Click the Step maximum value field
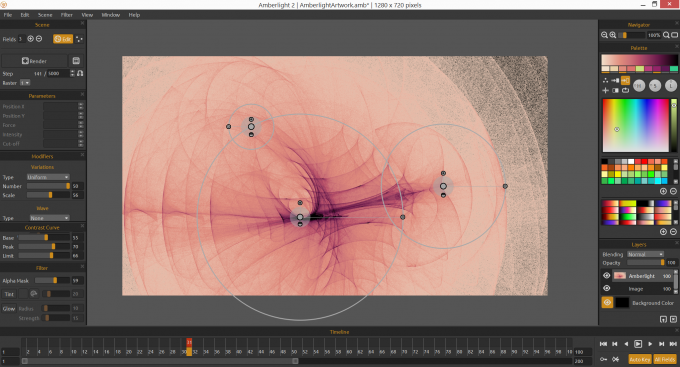The width and height of the screenshot is (680, 367). (58, 73)
